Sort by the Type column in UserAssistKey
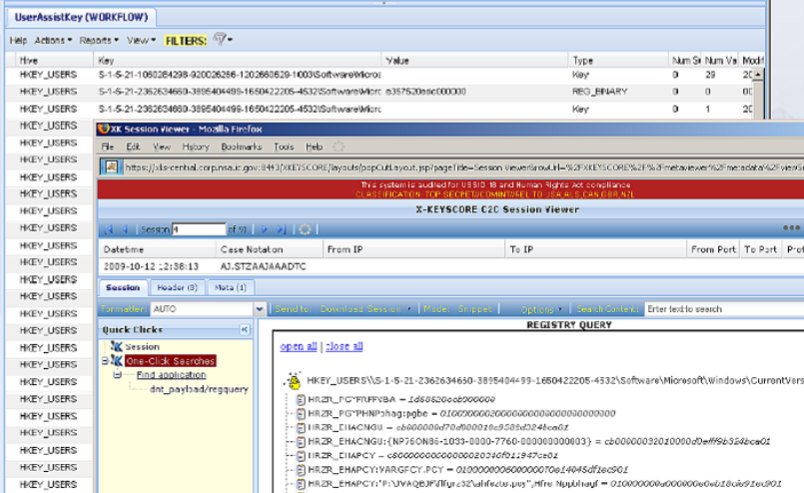The image size is (804, 493). click(x=618, y=61)
